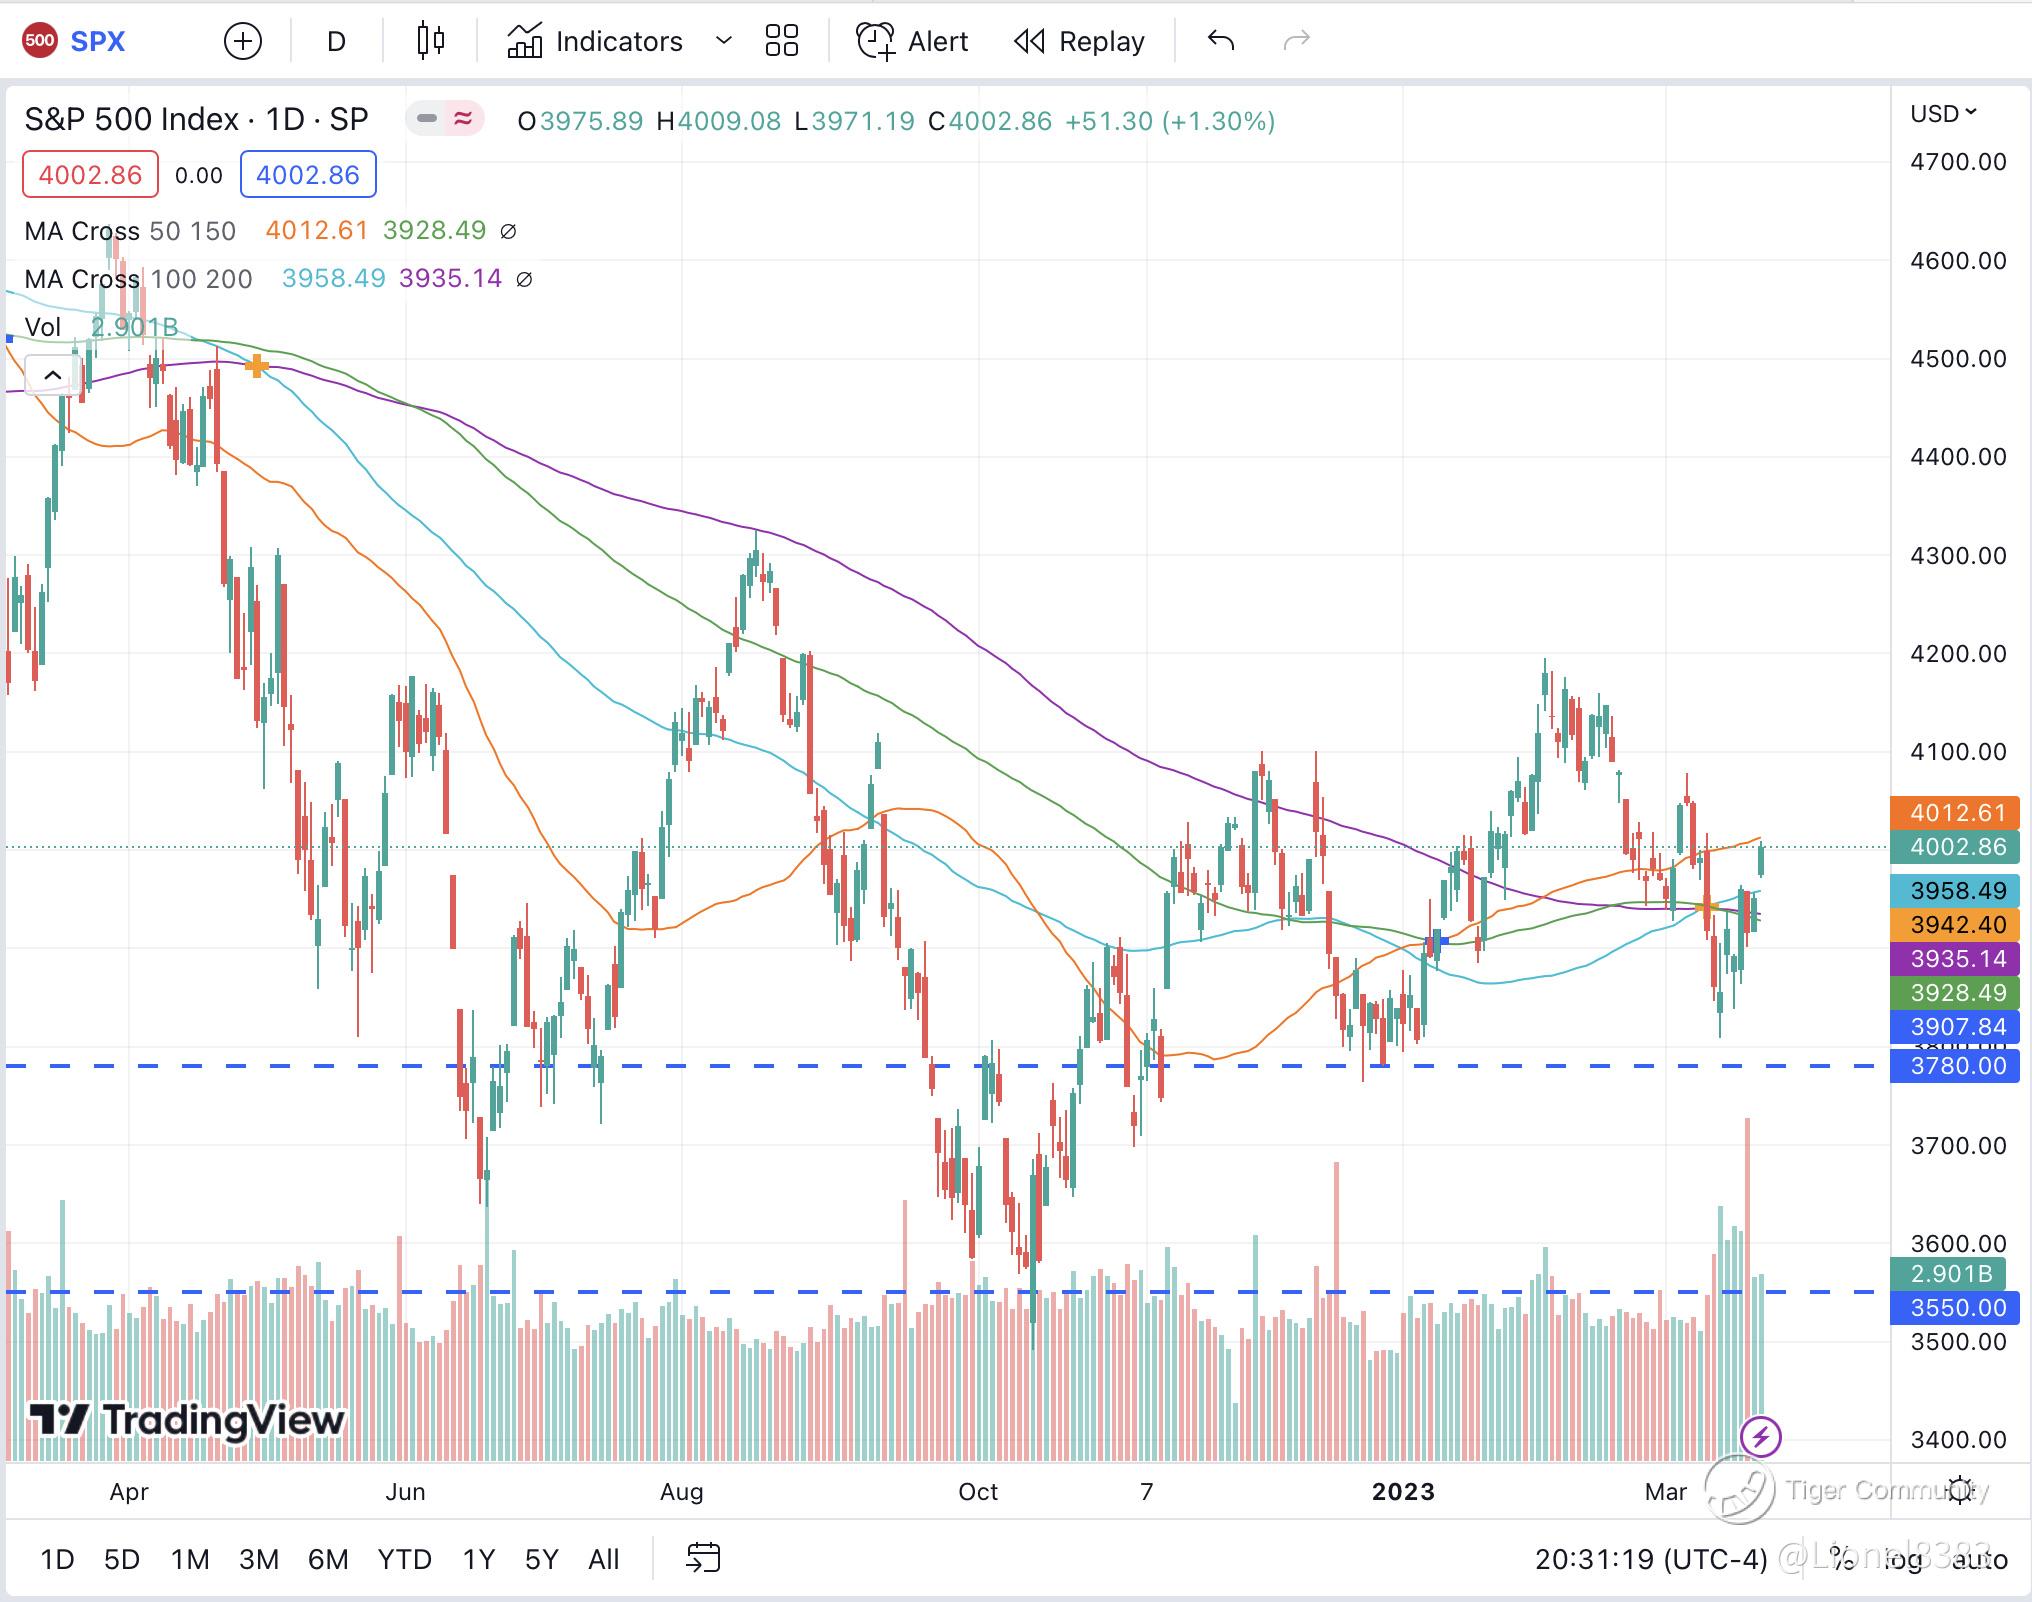Select the 6M time range
The width and height of the screenshot is (2032, 1602).
coord(327,1559)
